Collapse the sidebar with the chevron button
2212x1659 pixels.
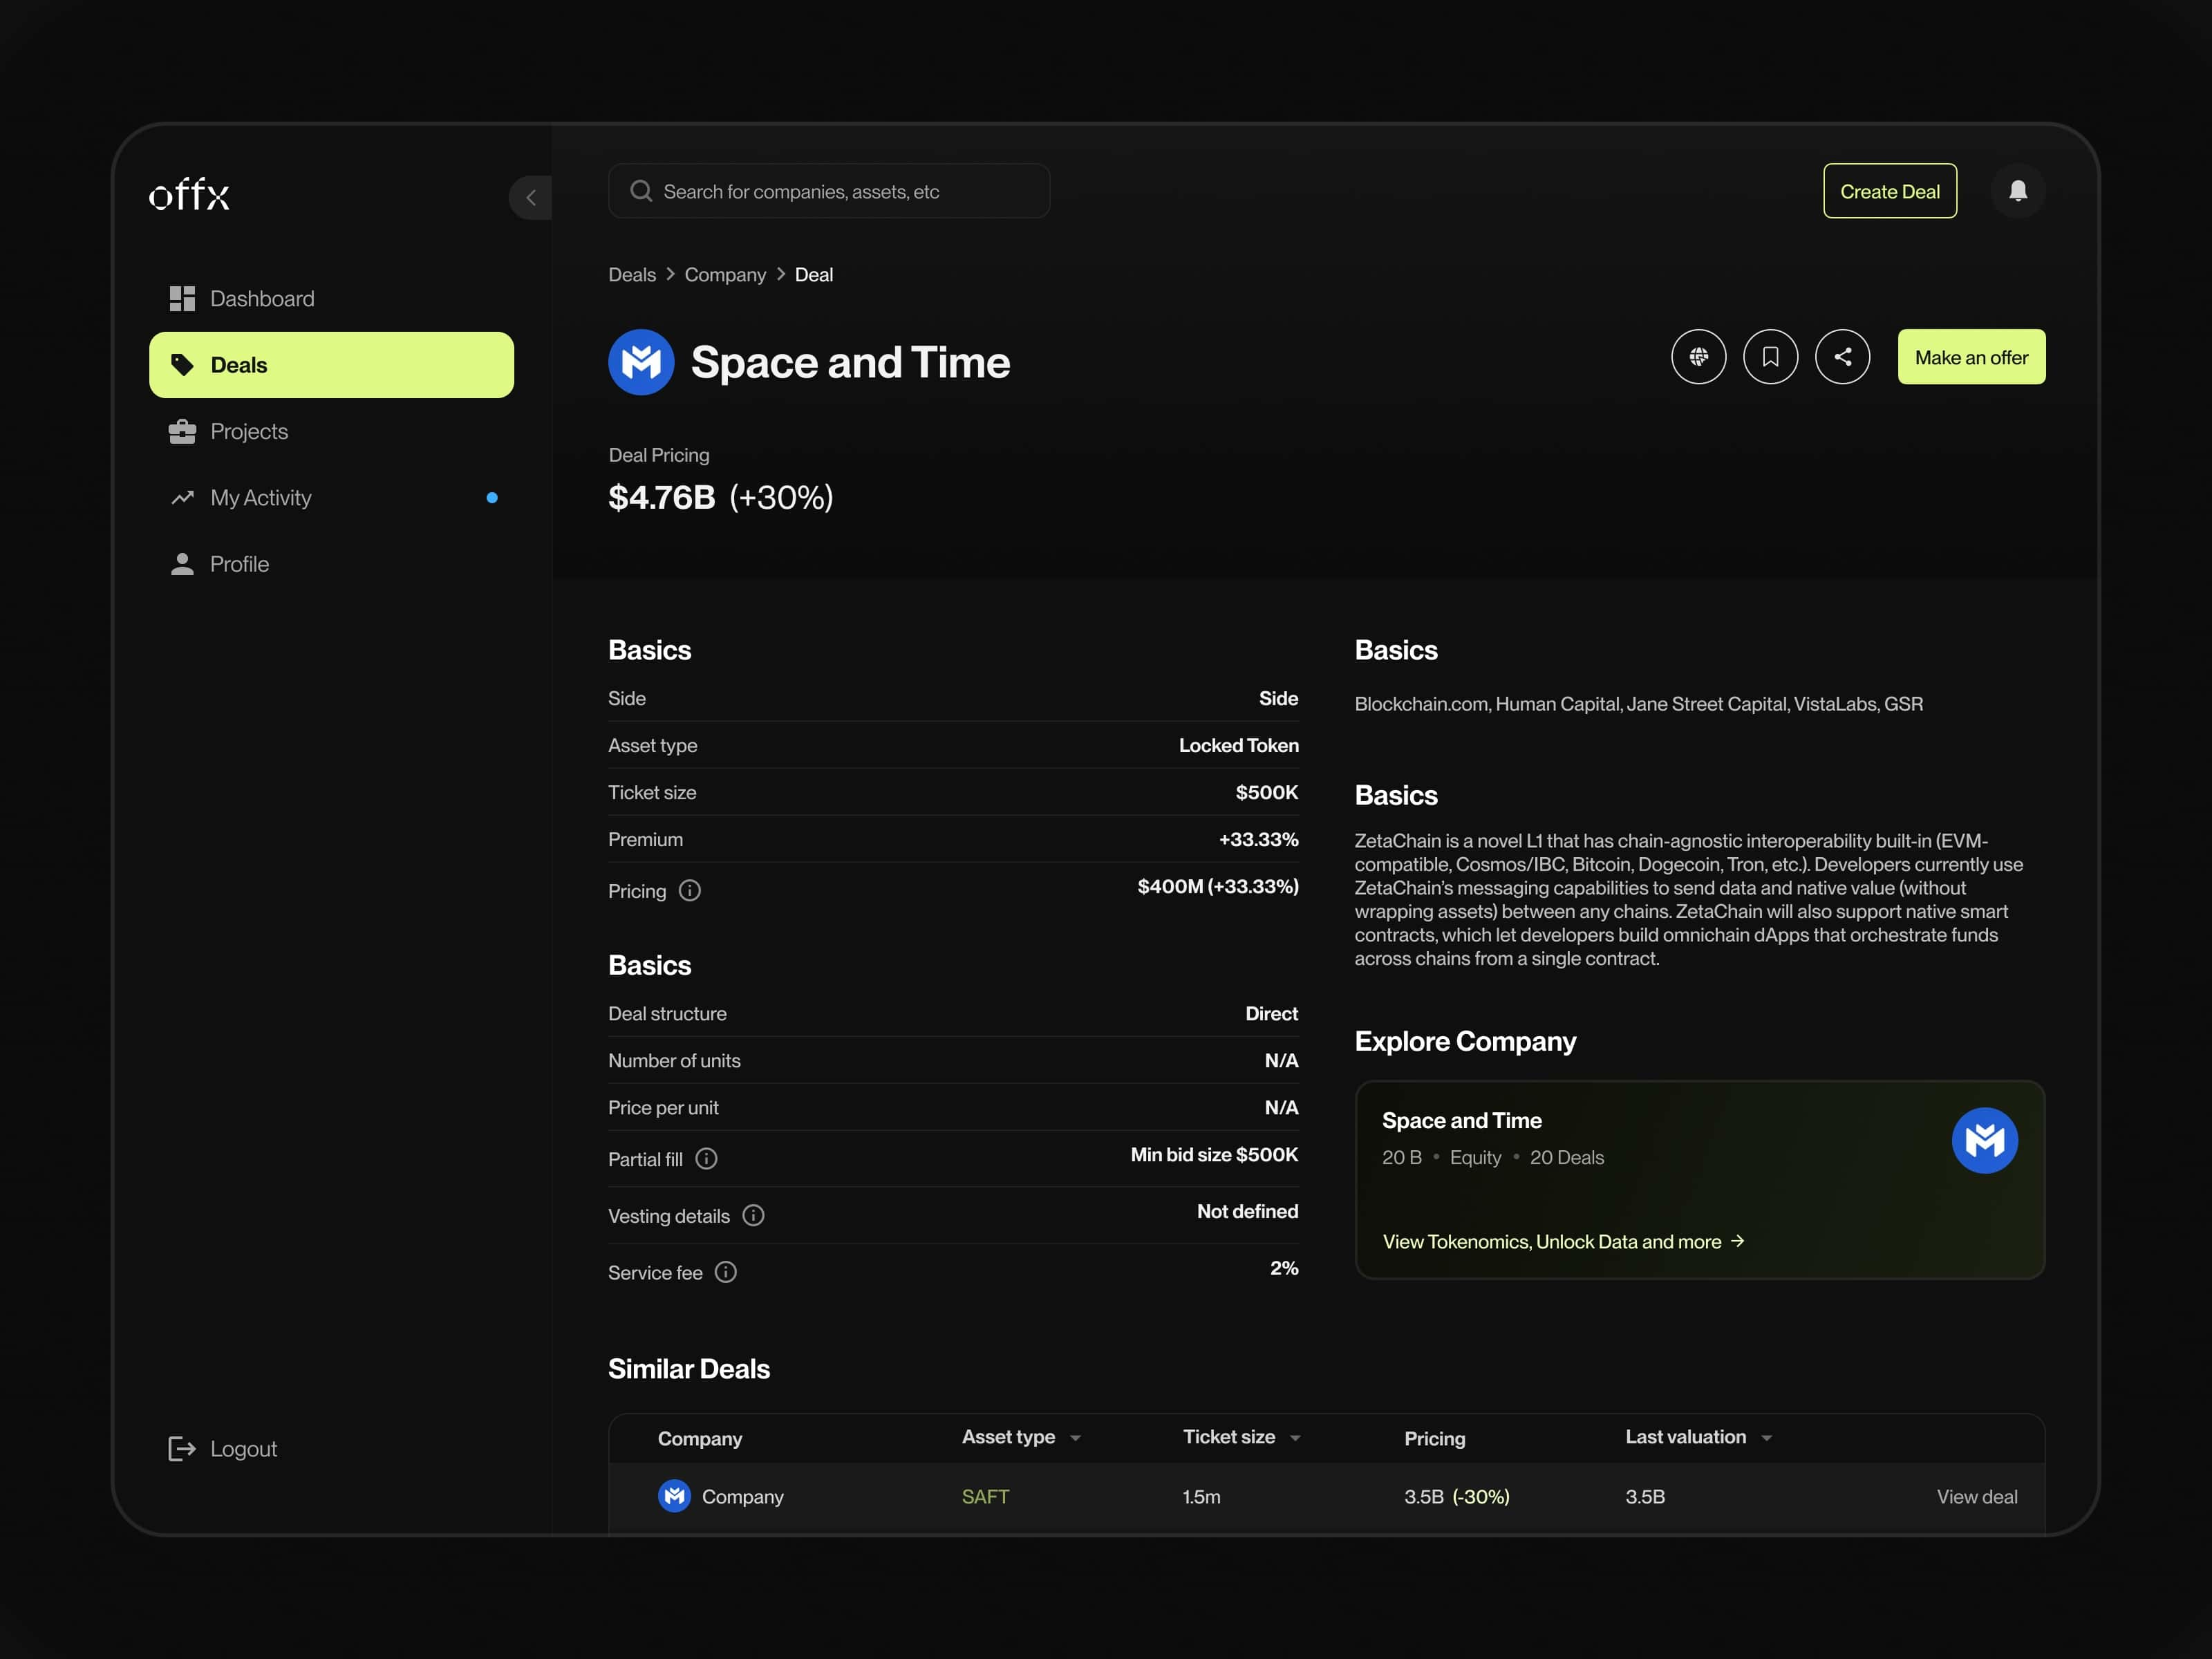click(531, 197)
